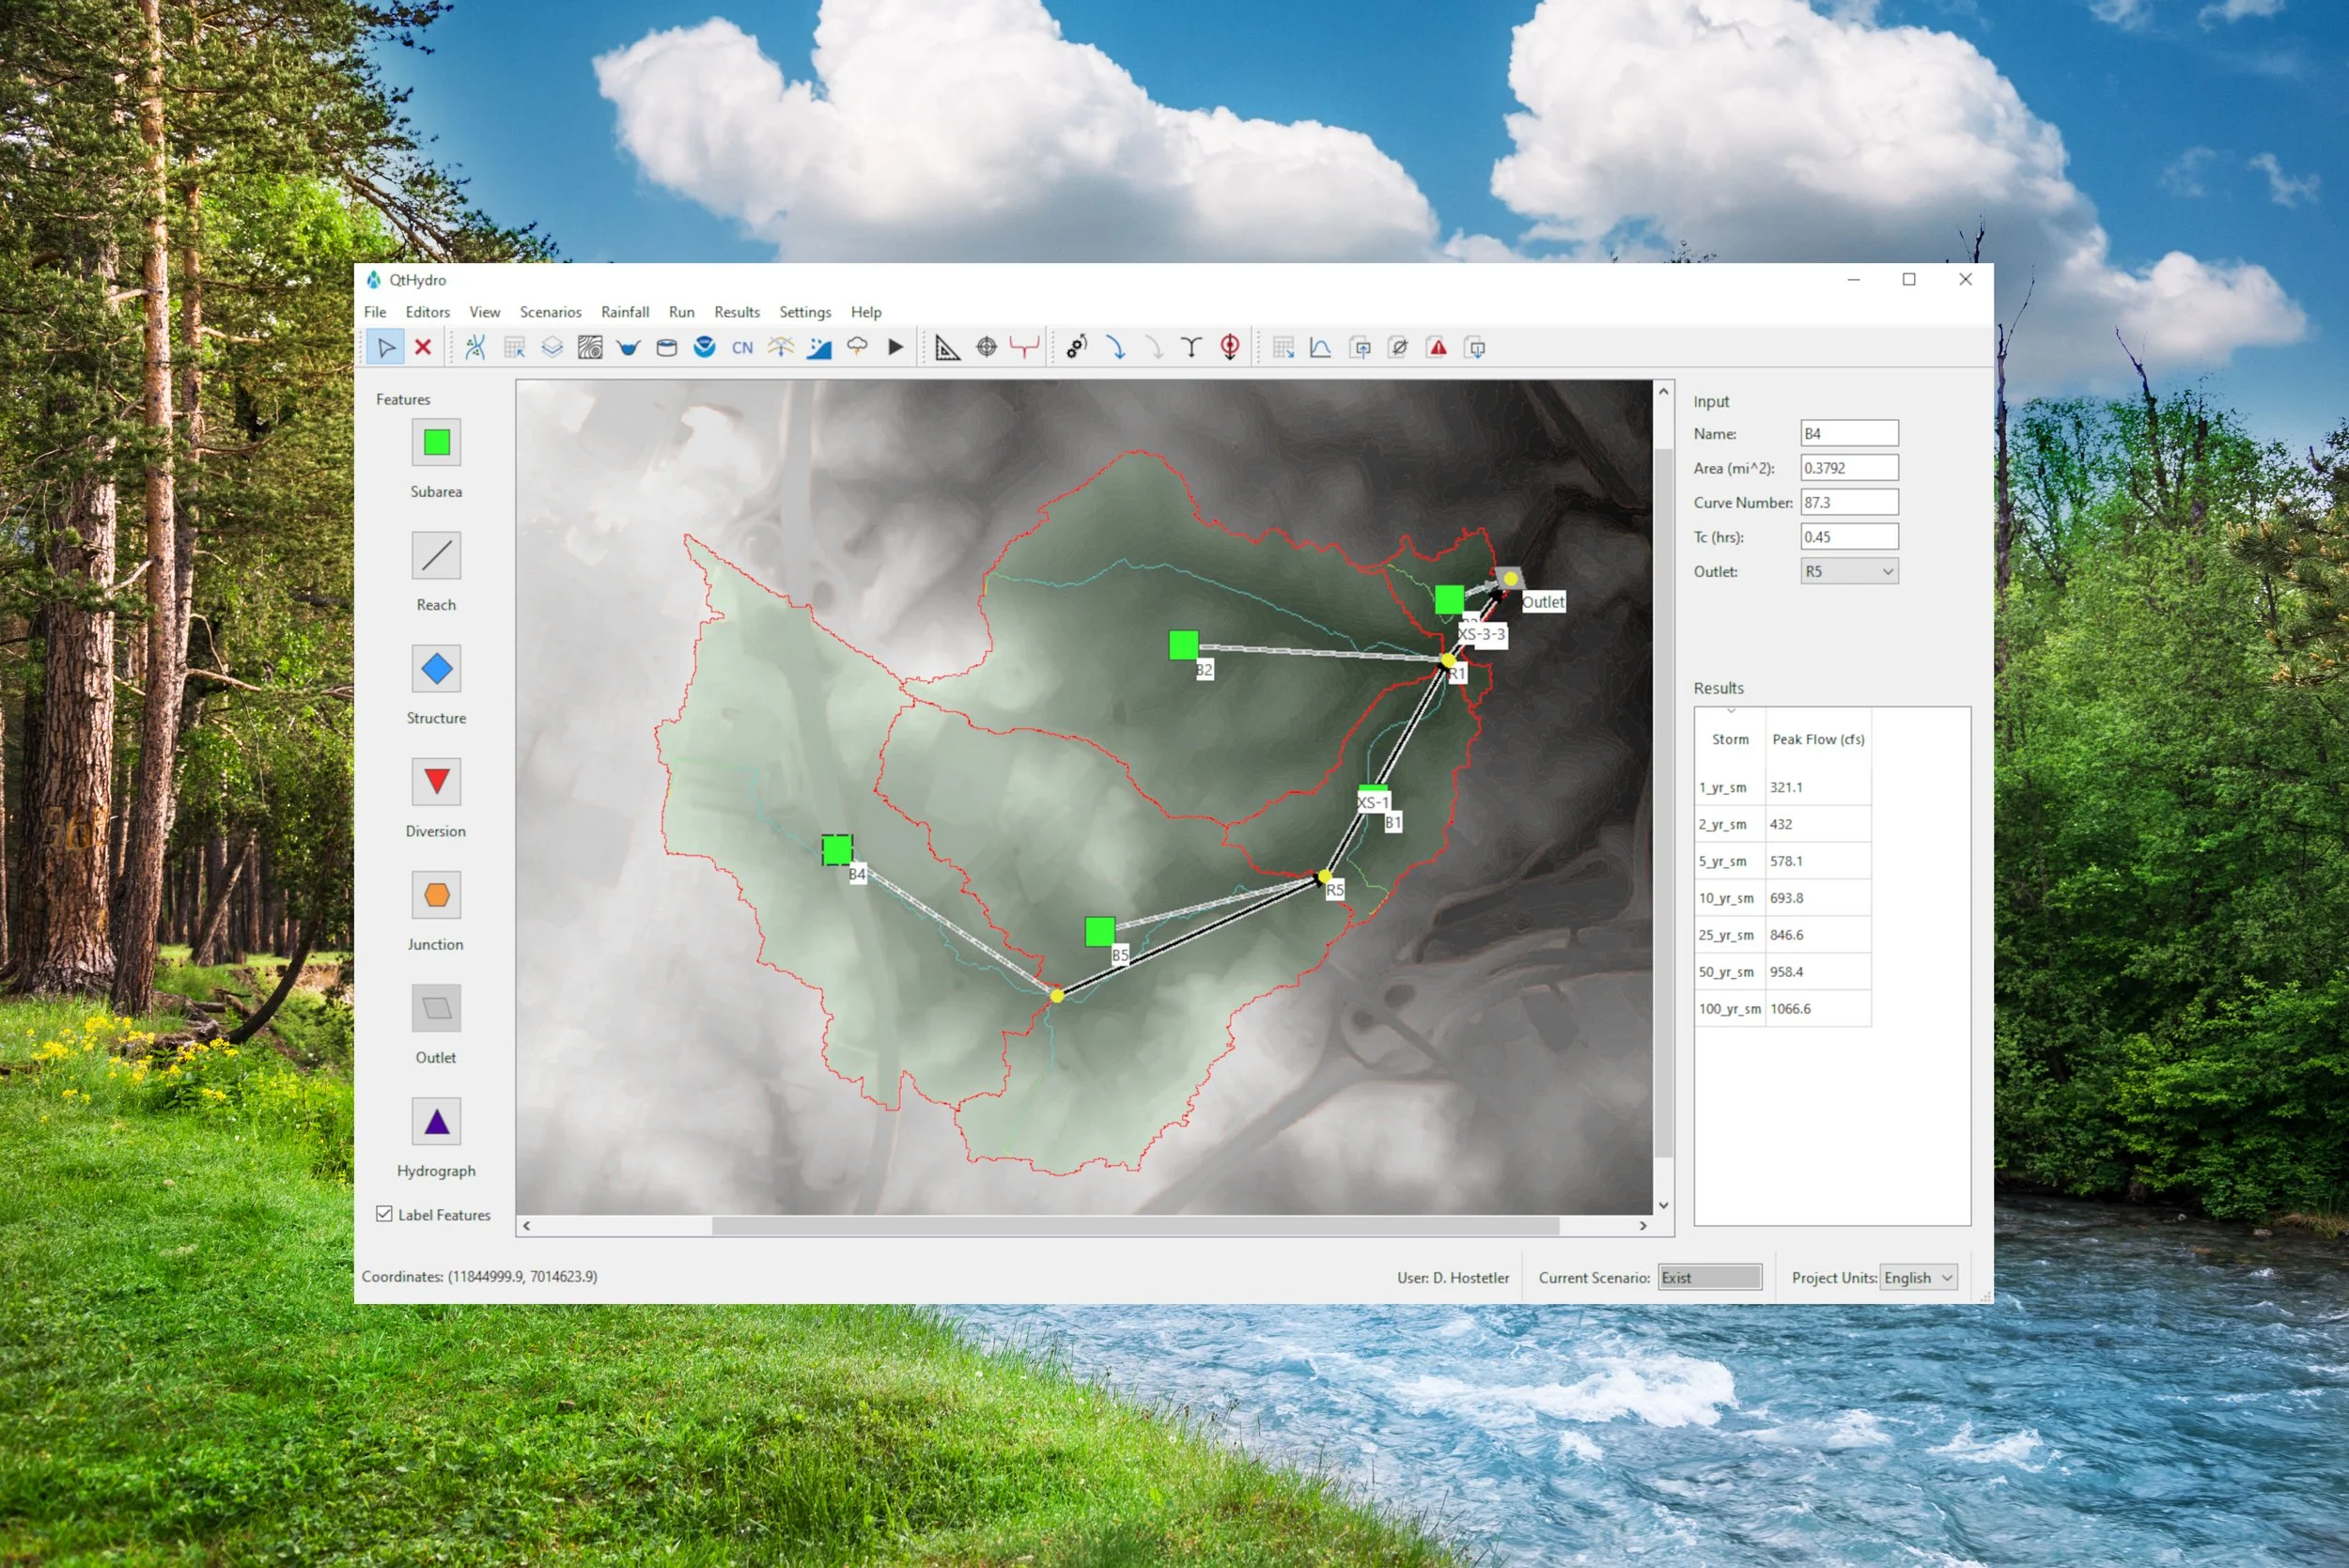Open the Scenarios menu
2349x1568 pixels.
[x=550, y=312]
